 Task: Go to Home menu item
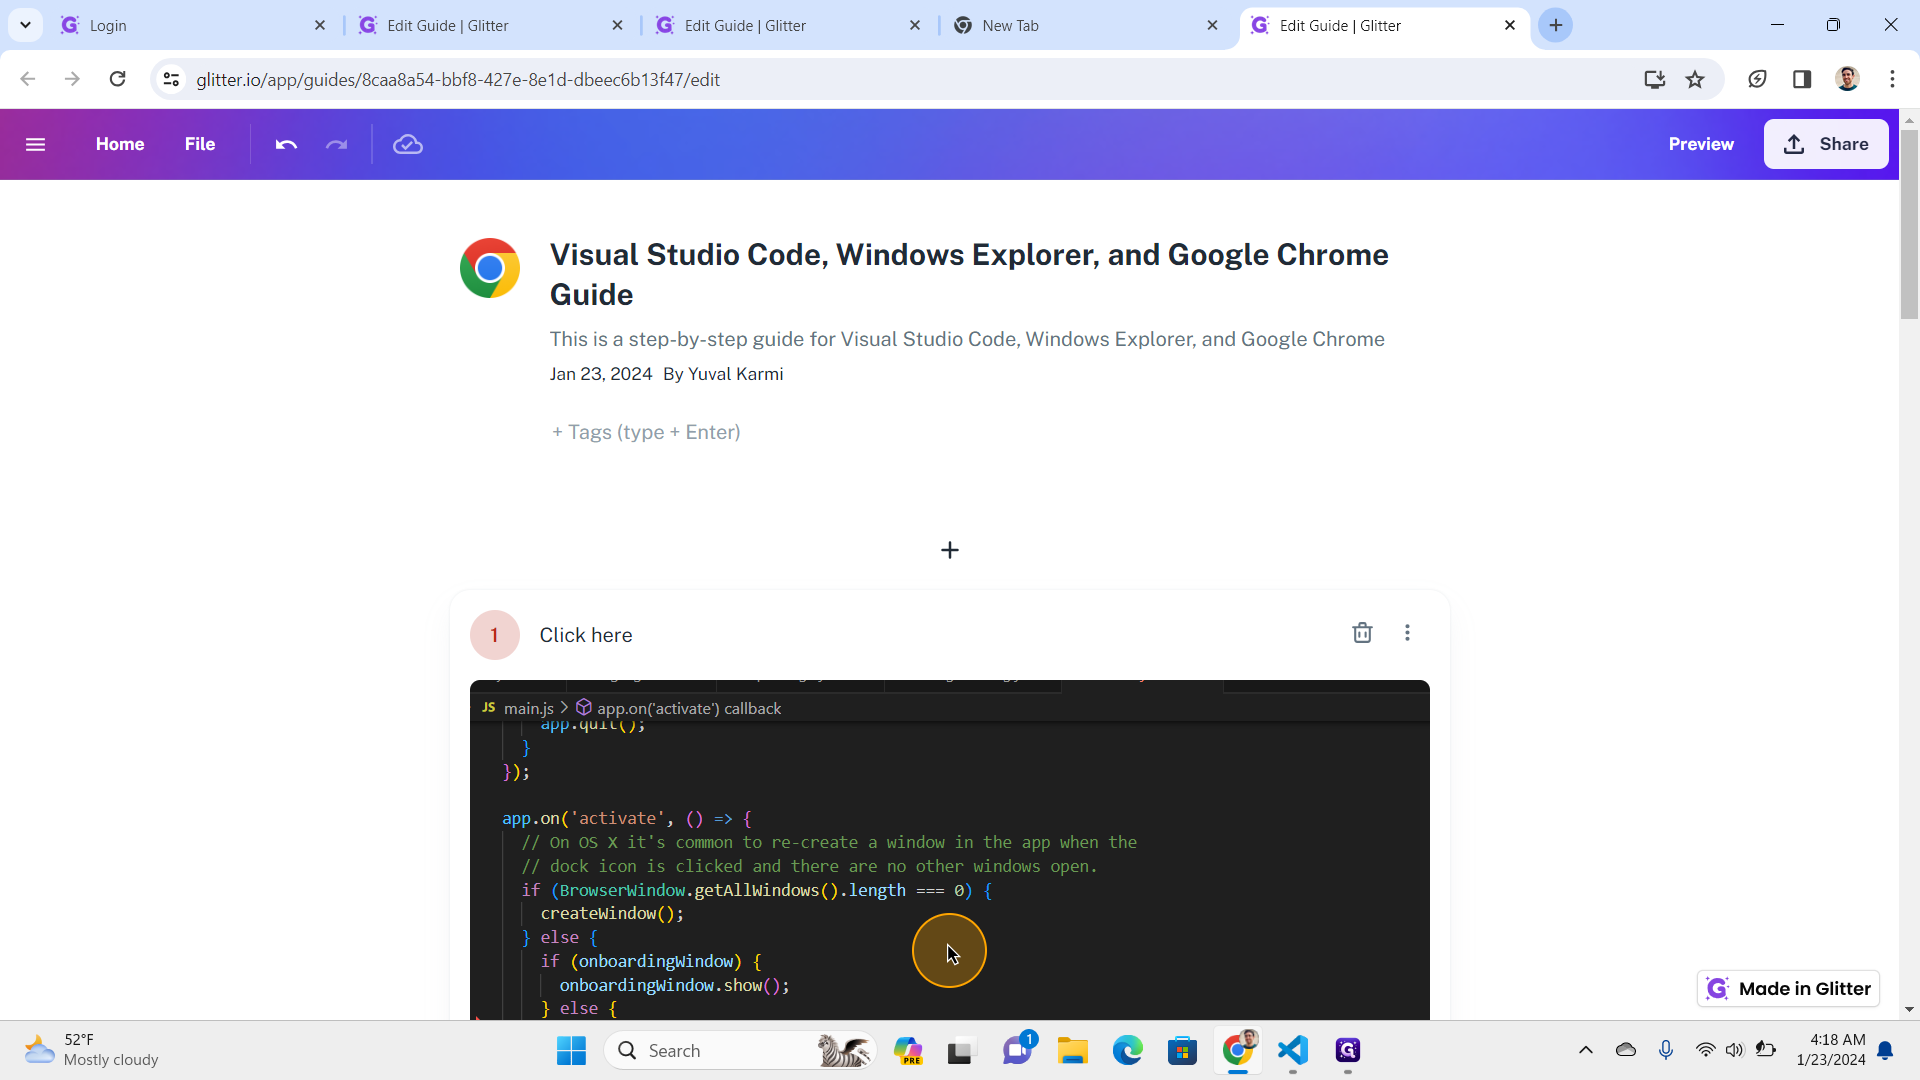[x=120, y=144]
